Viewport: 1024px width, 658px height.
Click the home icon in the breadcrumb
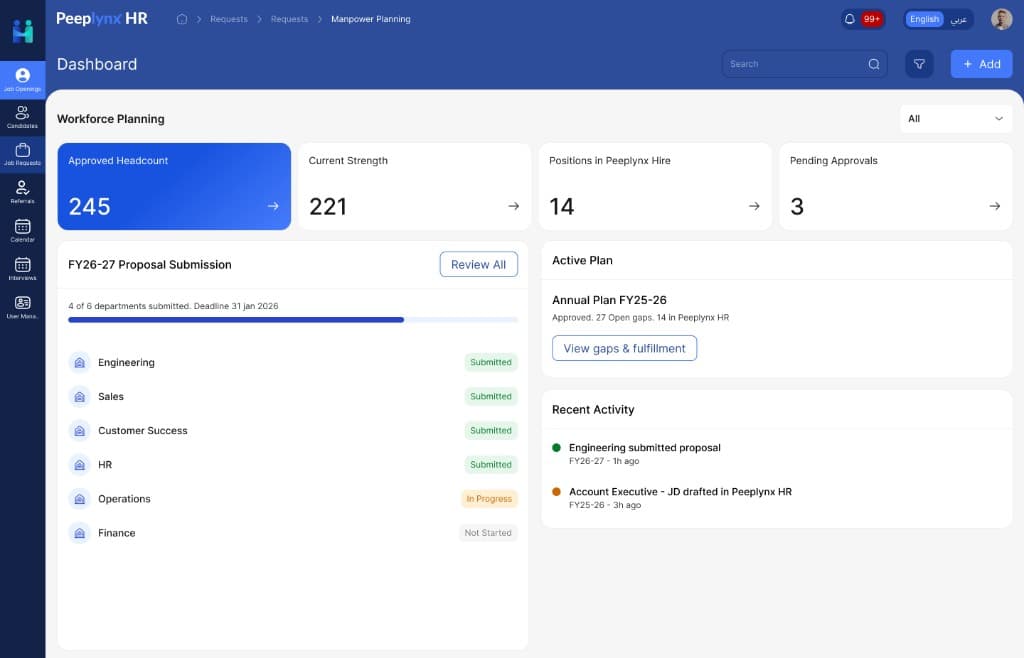(x=182, y=19)
